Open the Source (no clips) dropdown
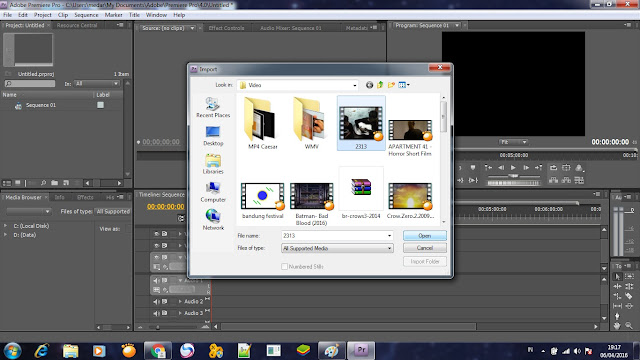This screenshot has width=640, height=360. coord(192,28)
